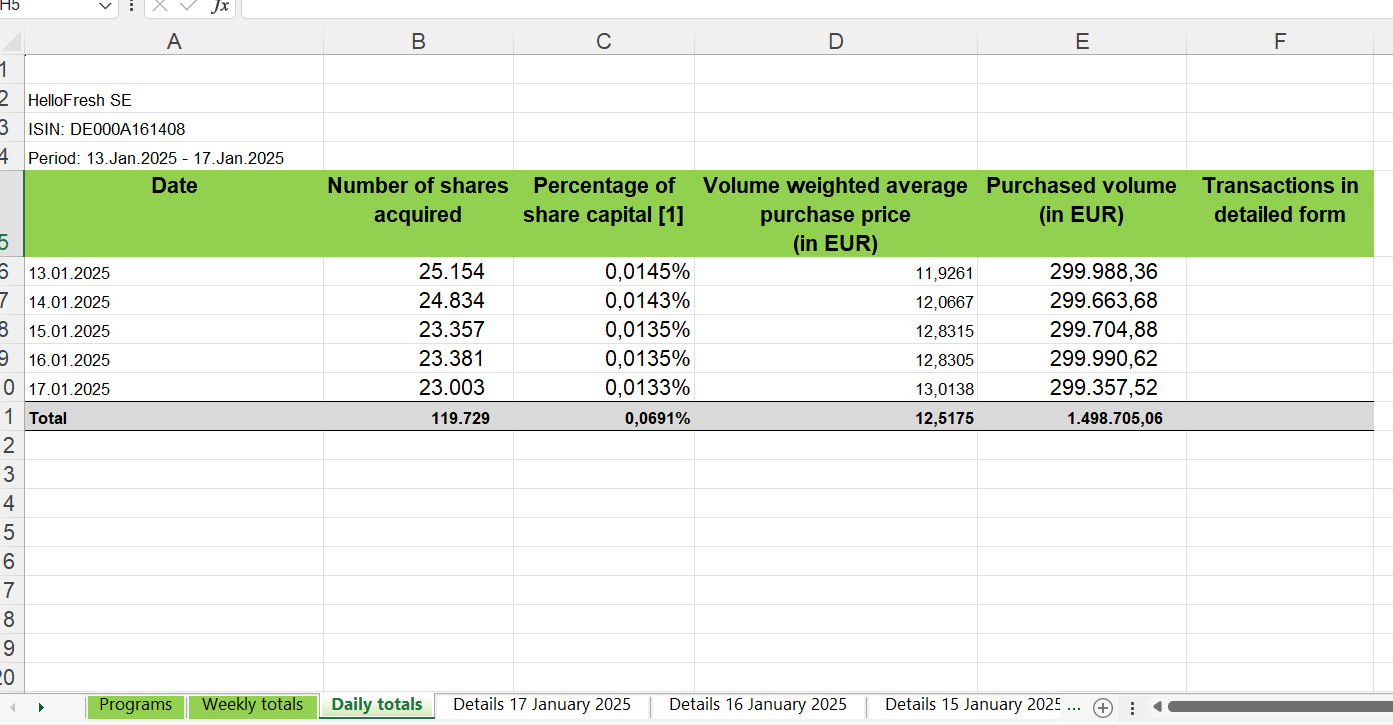Switch to the Programs sheet tab
Screen dimensions: 1393x725
pos(136,705)
